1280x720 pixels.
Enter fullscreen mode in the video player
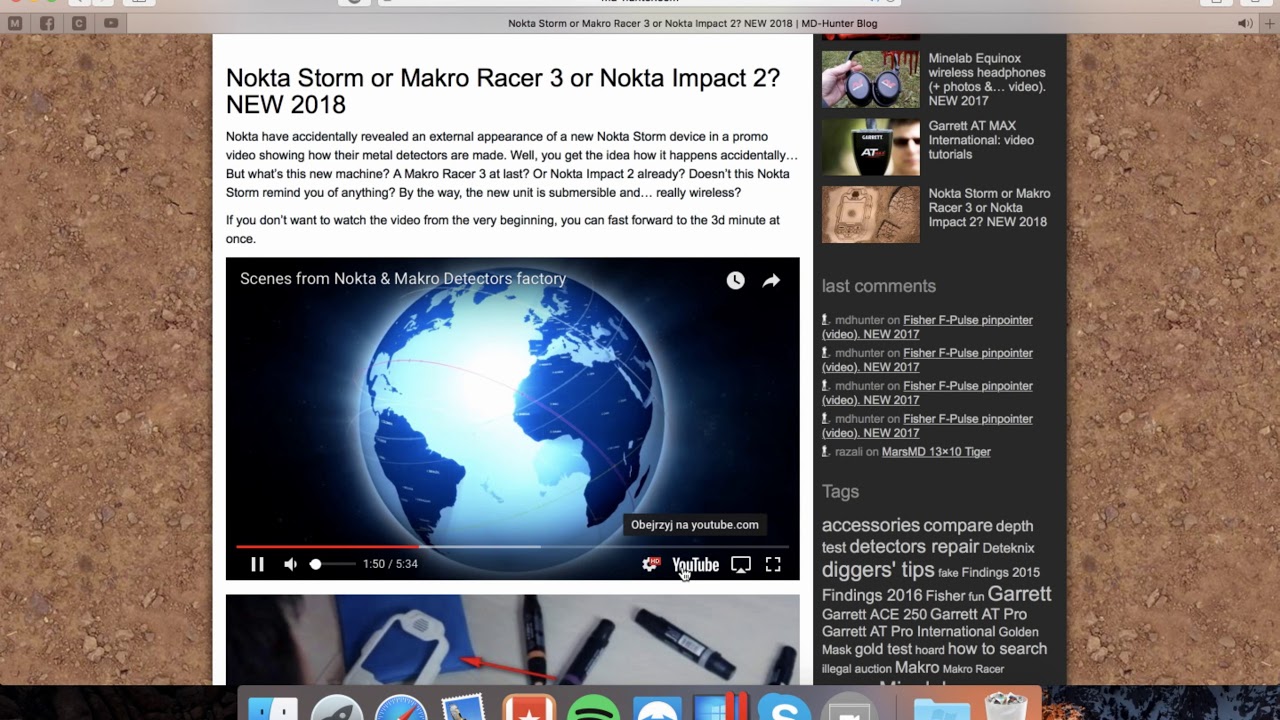[x=773, y=564]
